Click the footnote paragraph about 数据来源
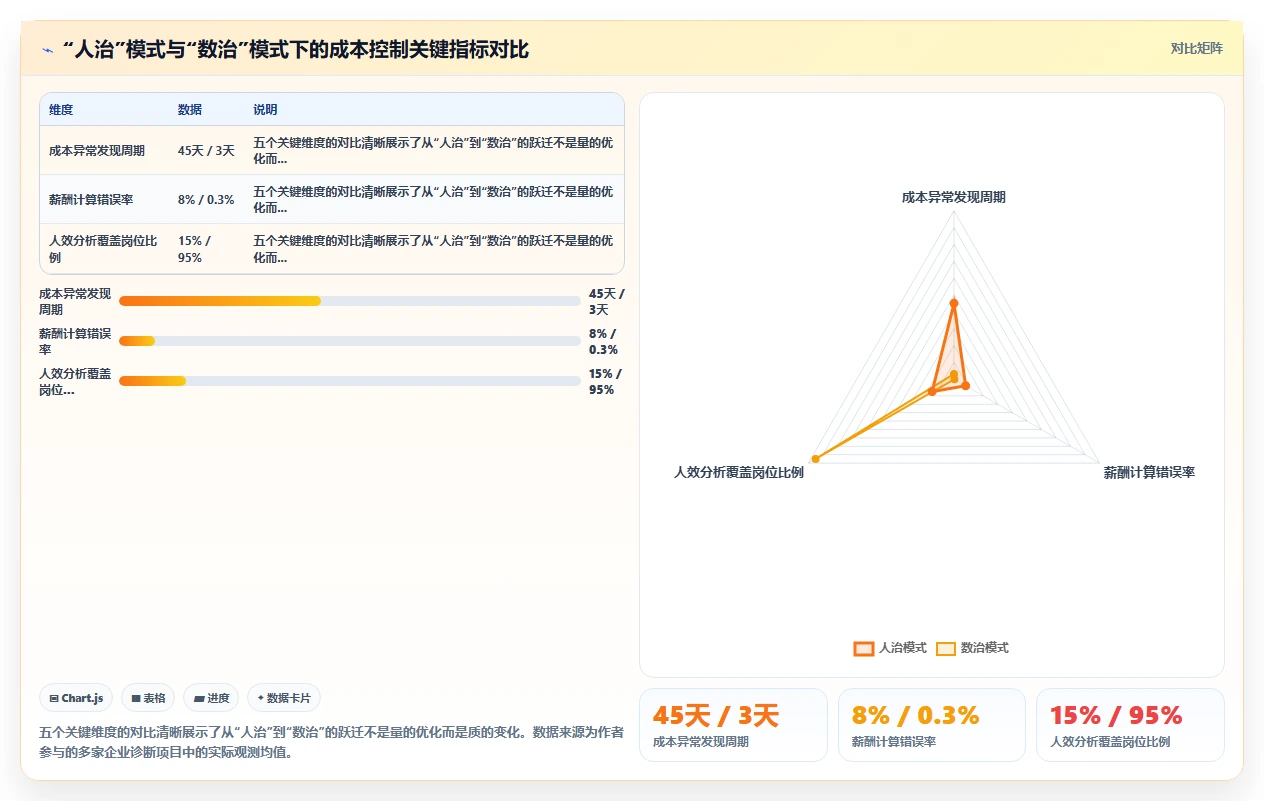 [x=331, y=742]
